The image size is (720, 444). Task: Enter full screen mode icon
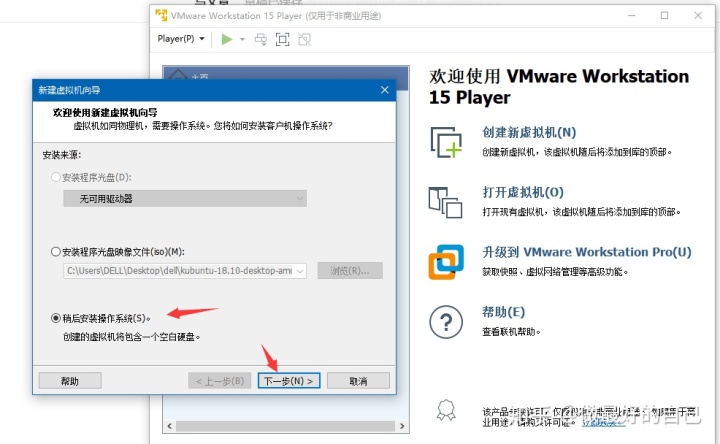(x=282, y=39)
